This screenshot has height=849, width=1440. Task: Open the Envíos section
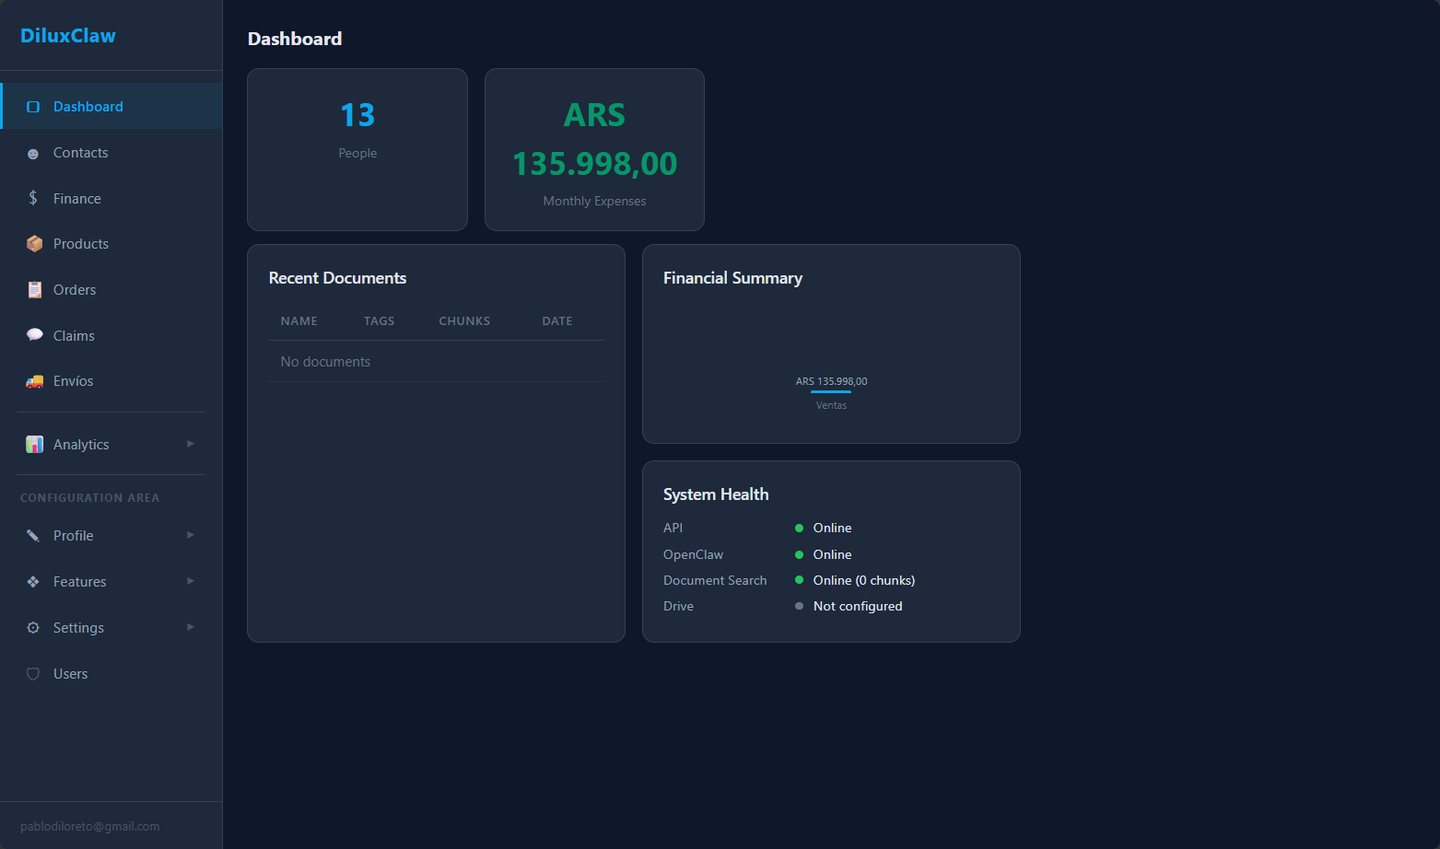(111, 381)
